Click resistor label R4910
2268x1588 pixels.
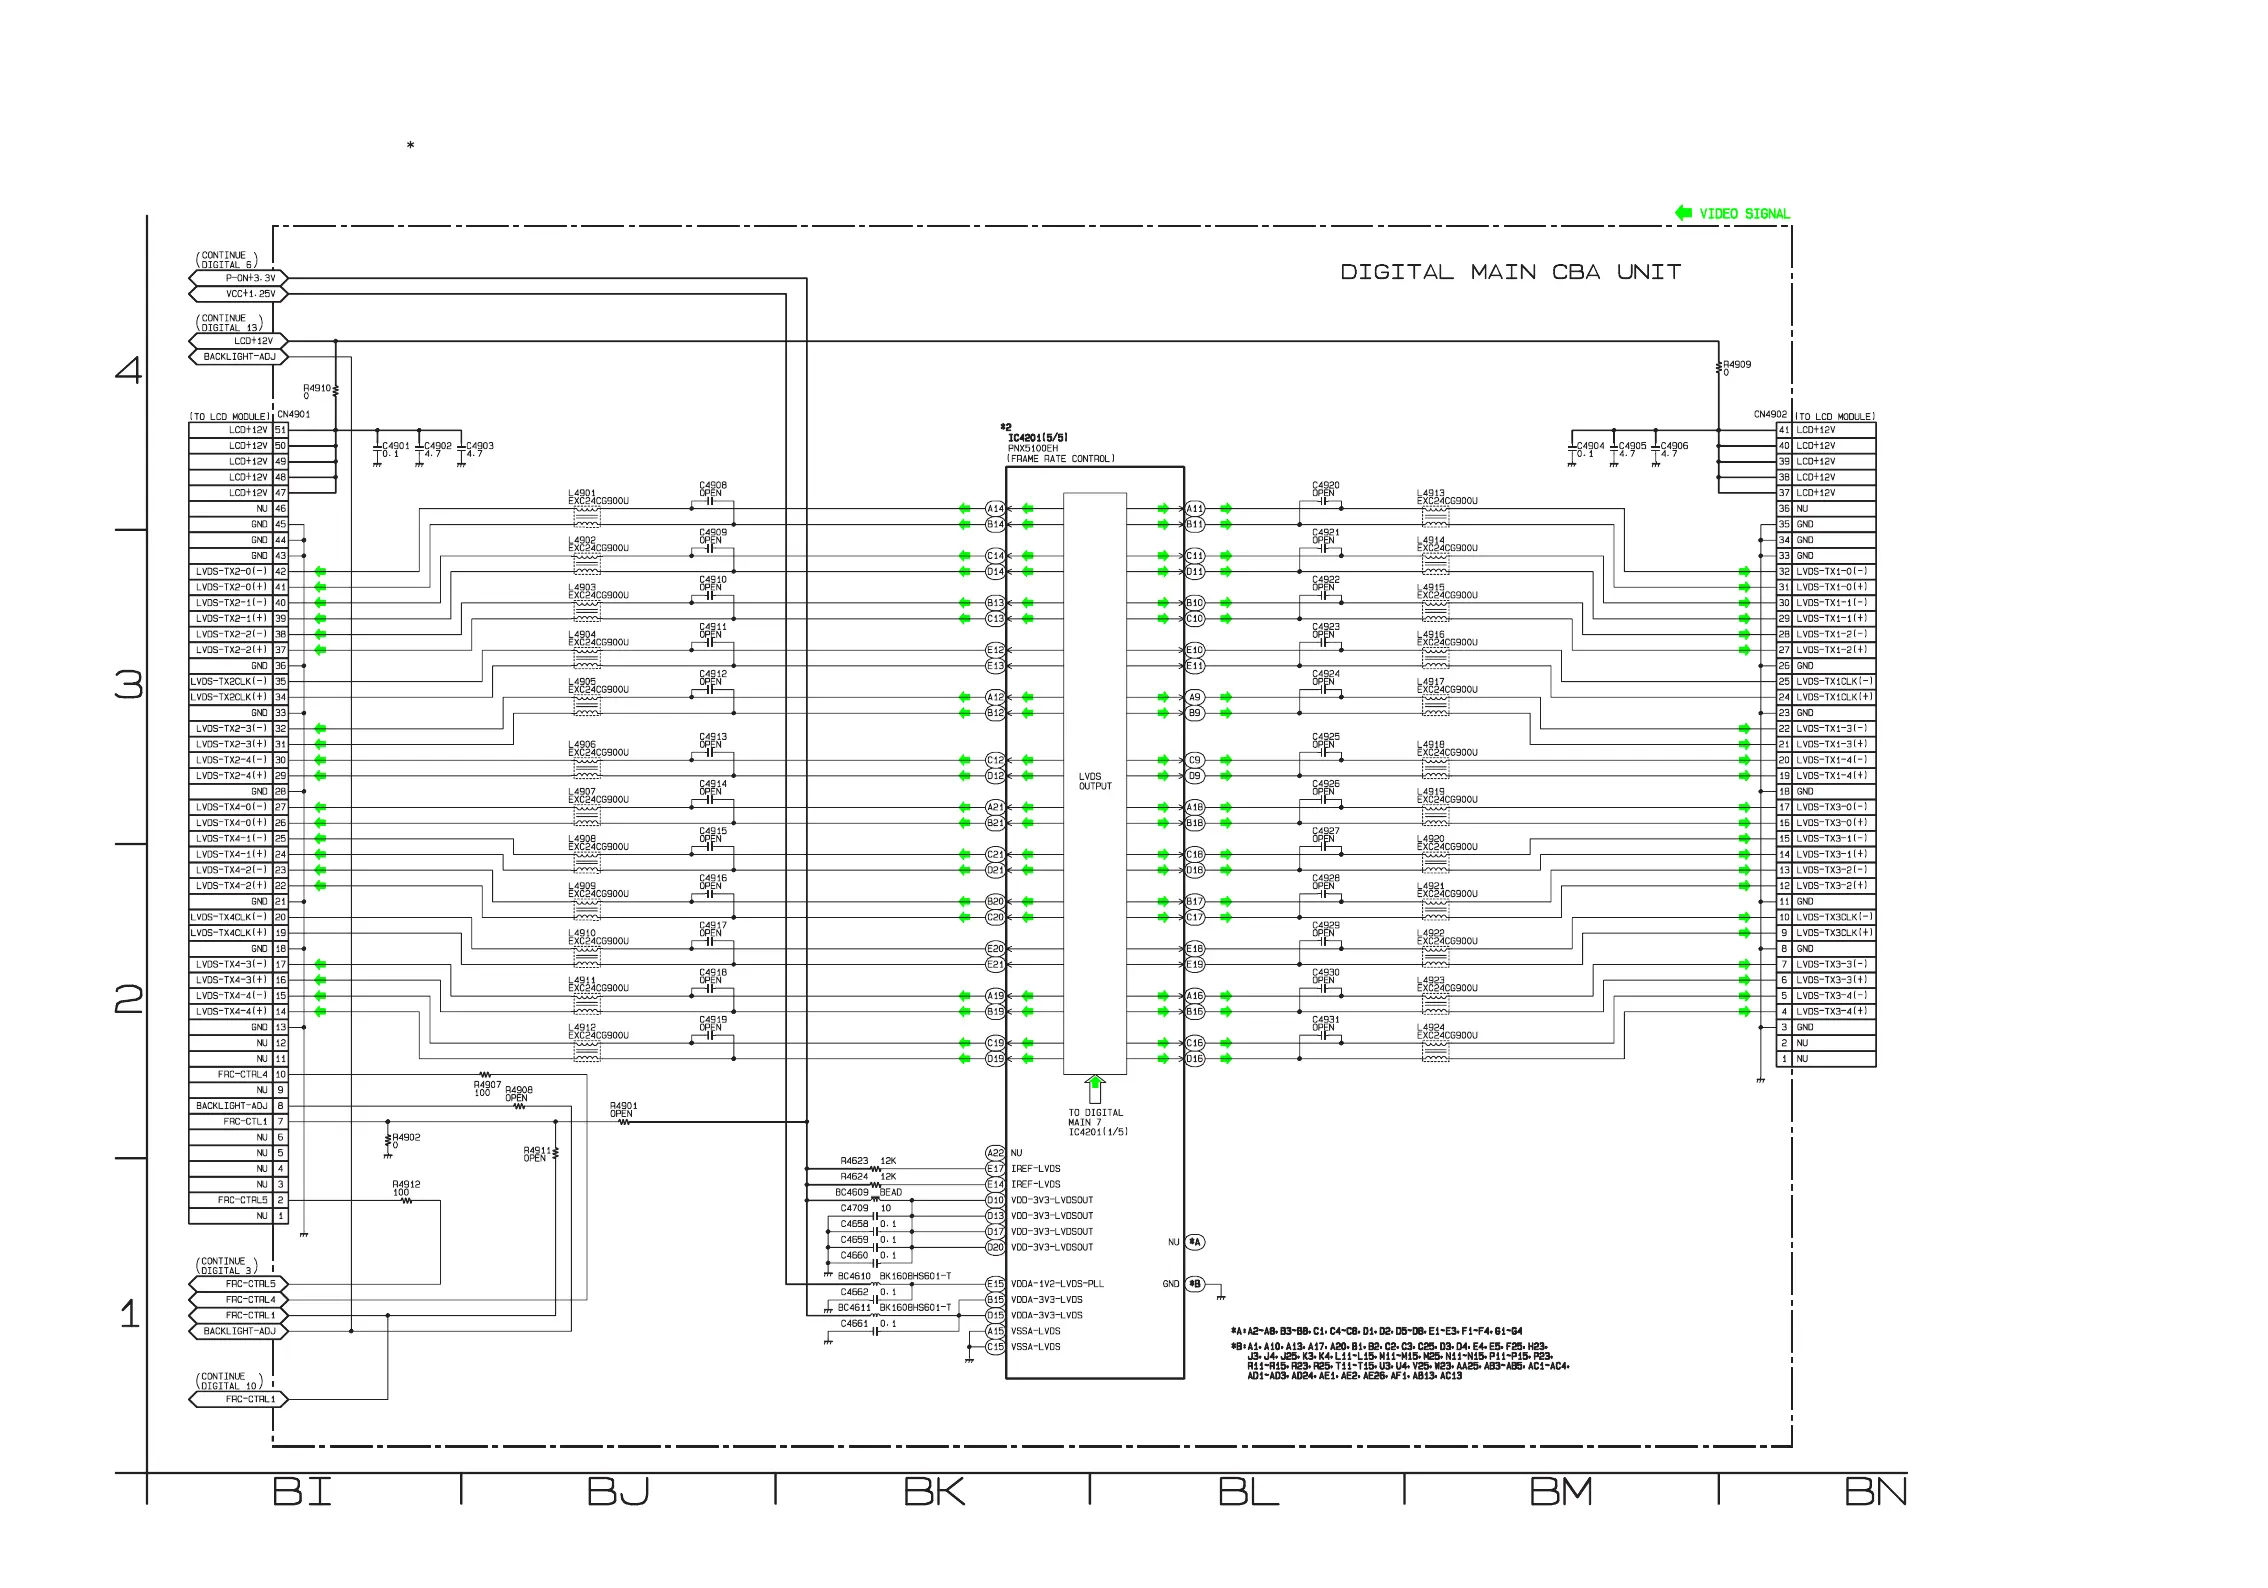pos(317,388)
